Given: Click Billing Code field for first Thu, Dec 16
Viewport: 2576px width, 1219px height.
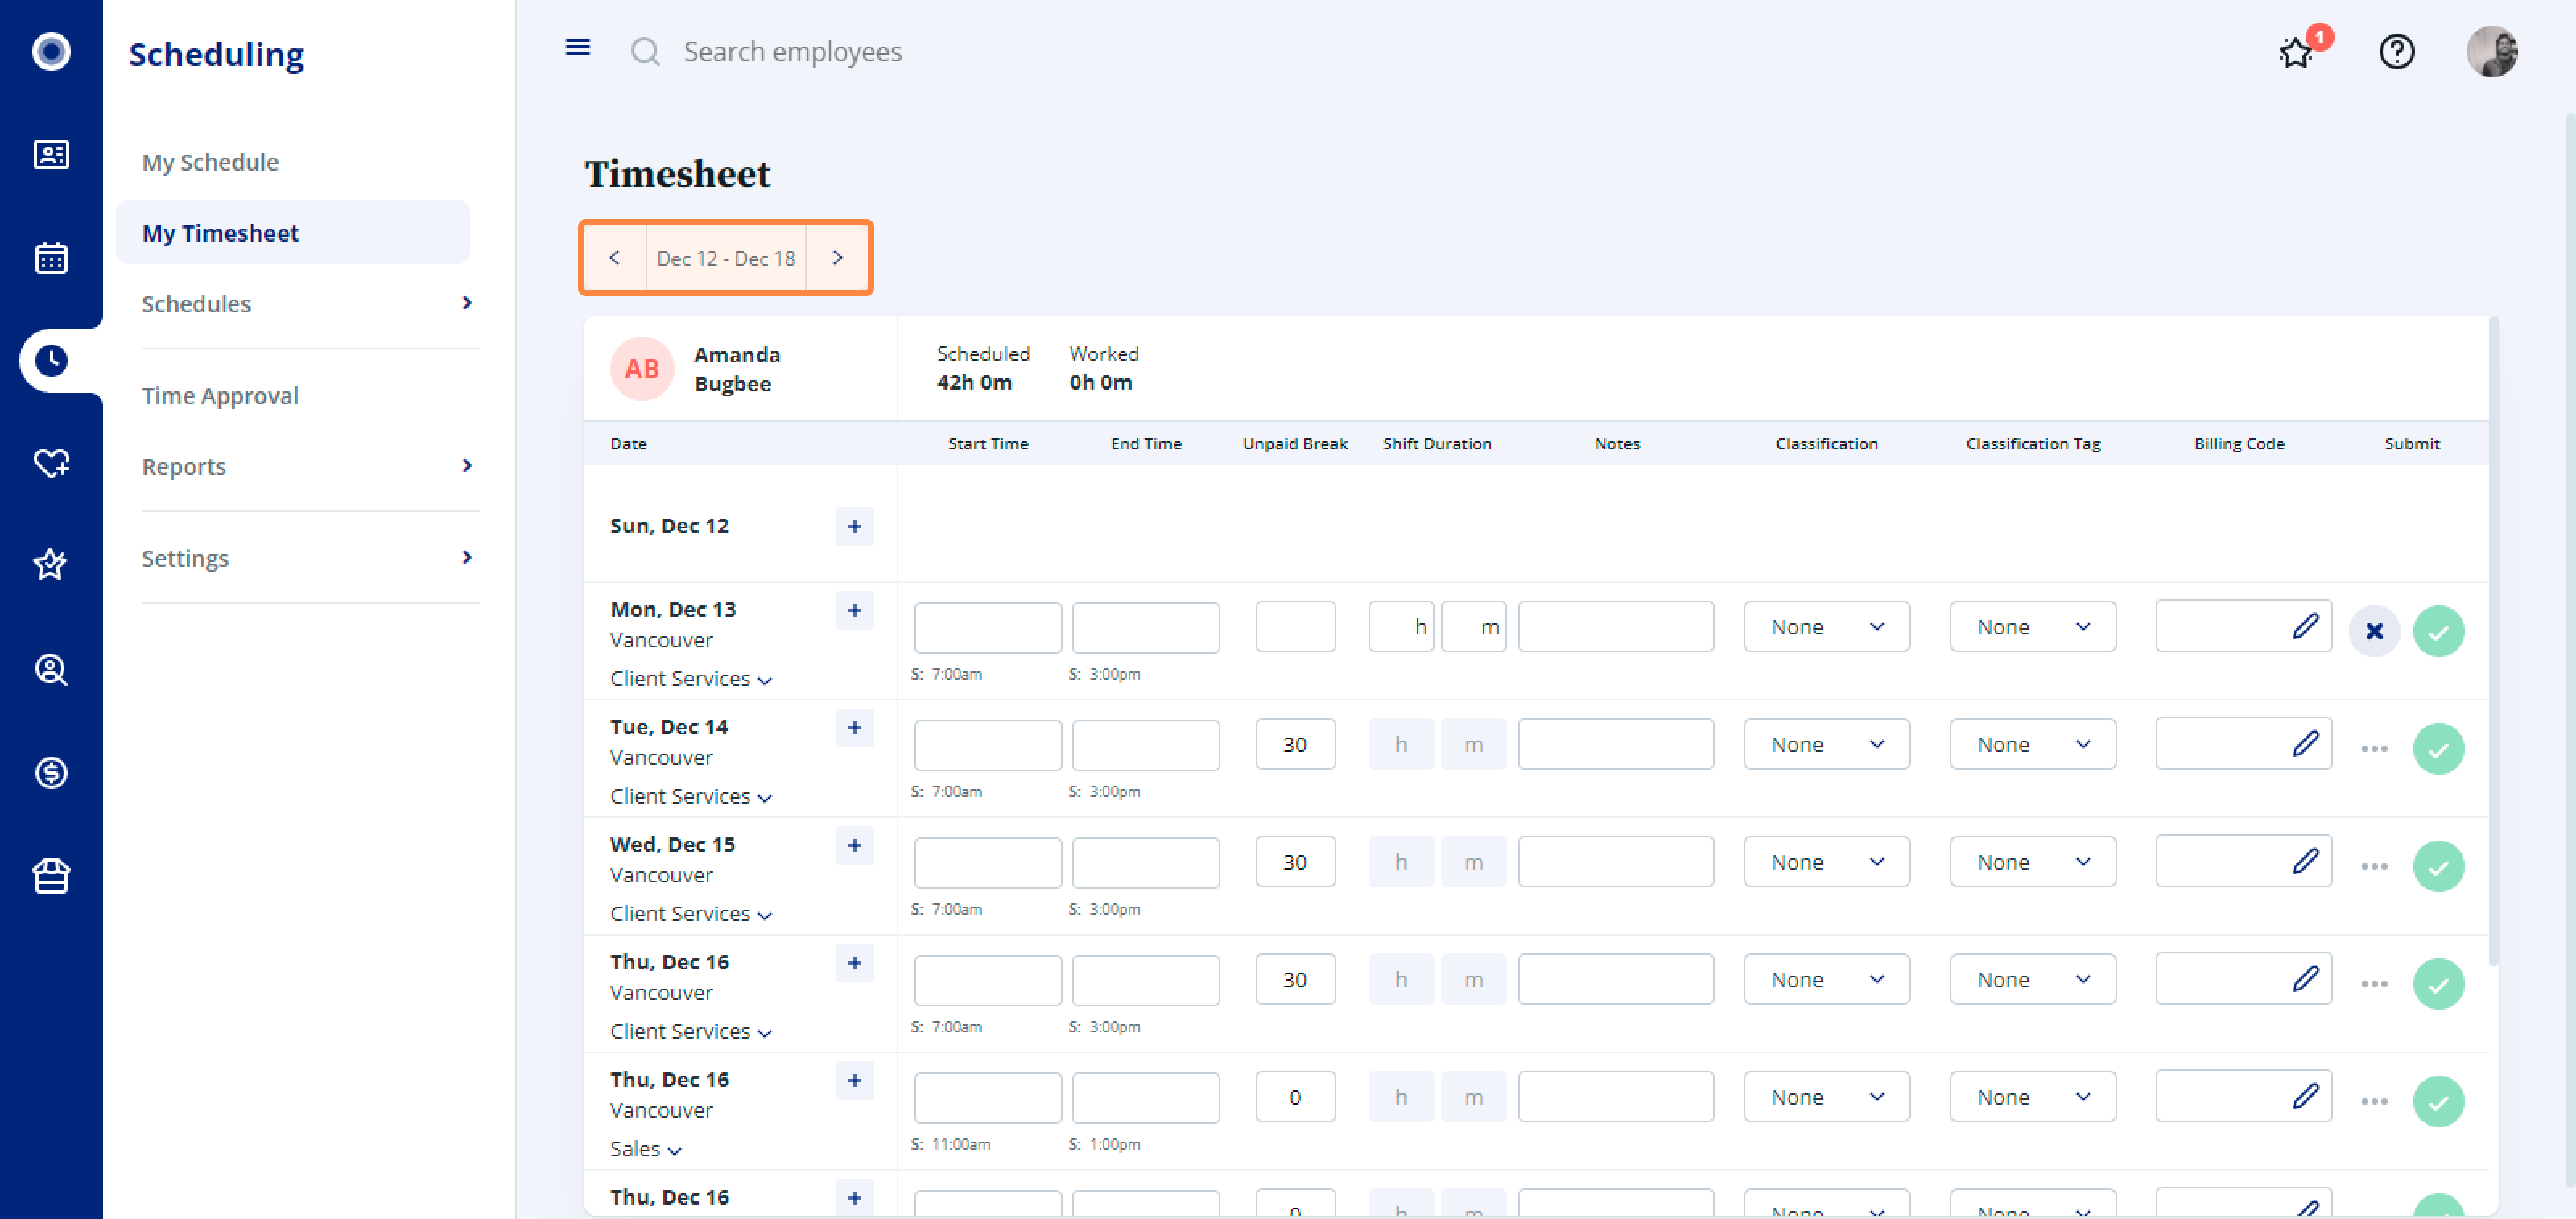Looking at the screenshot, I should tap(2243, 979).
